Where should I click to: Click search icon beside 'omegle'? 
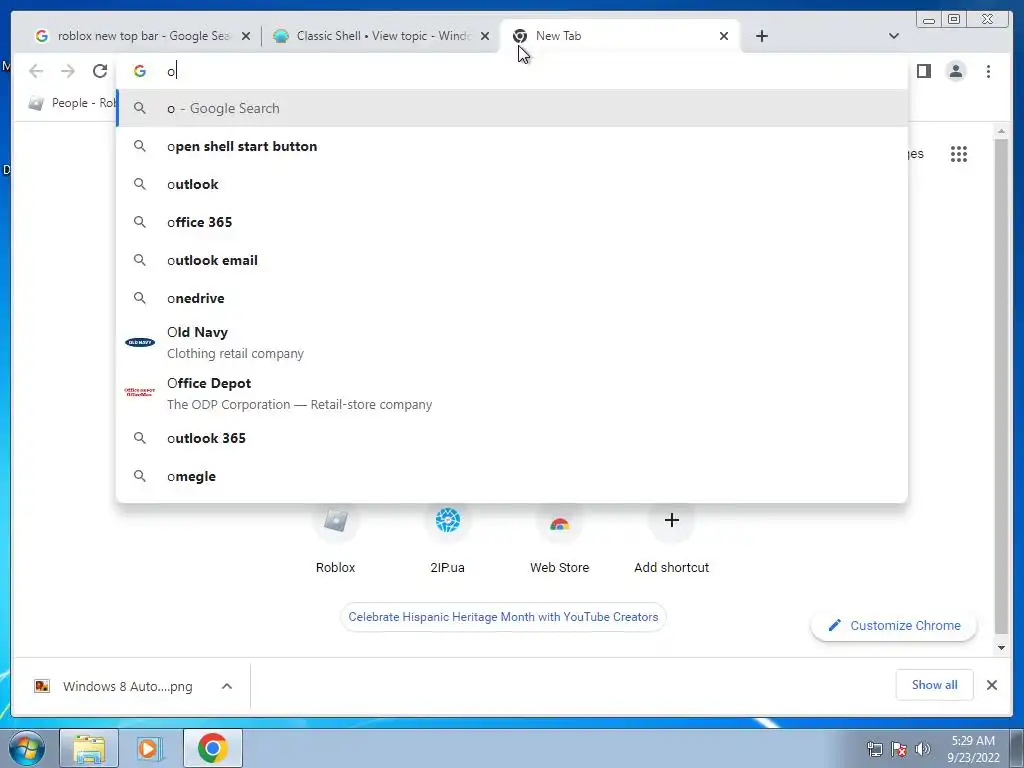(x=140, y=476)
